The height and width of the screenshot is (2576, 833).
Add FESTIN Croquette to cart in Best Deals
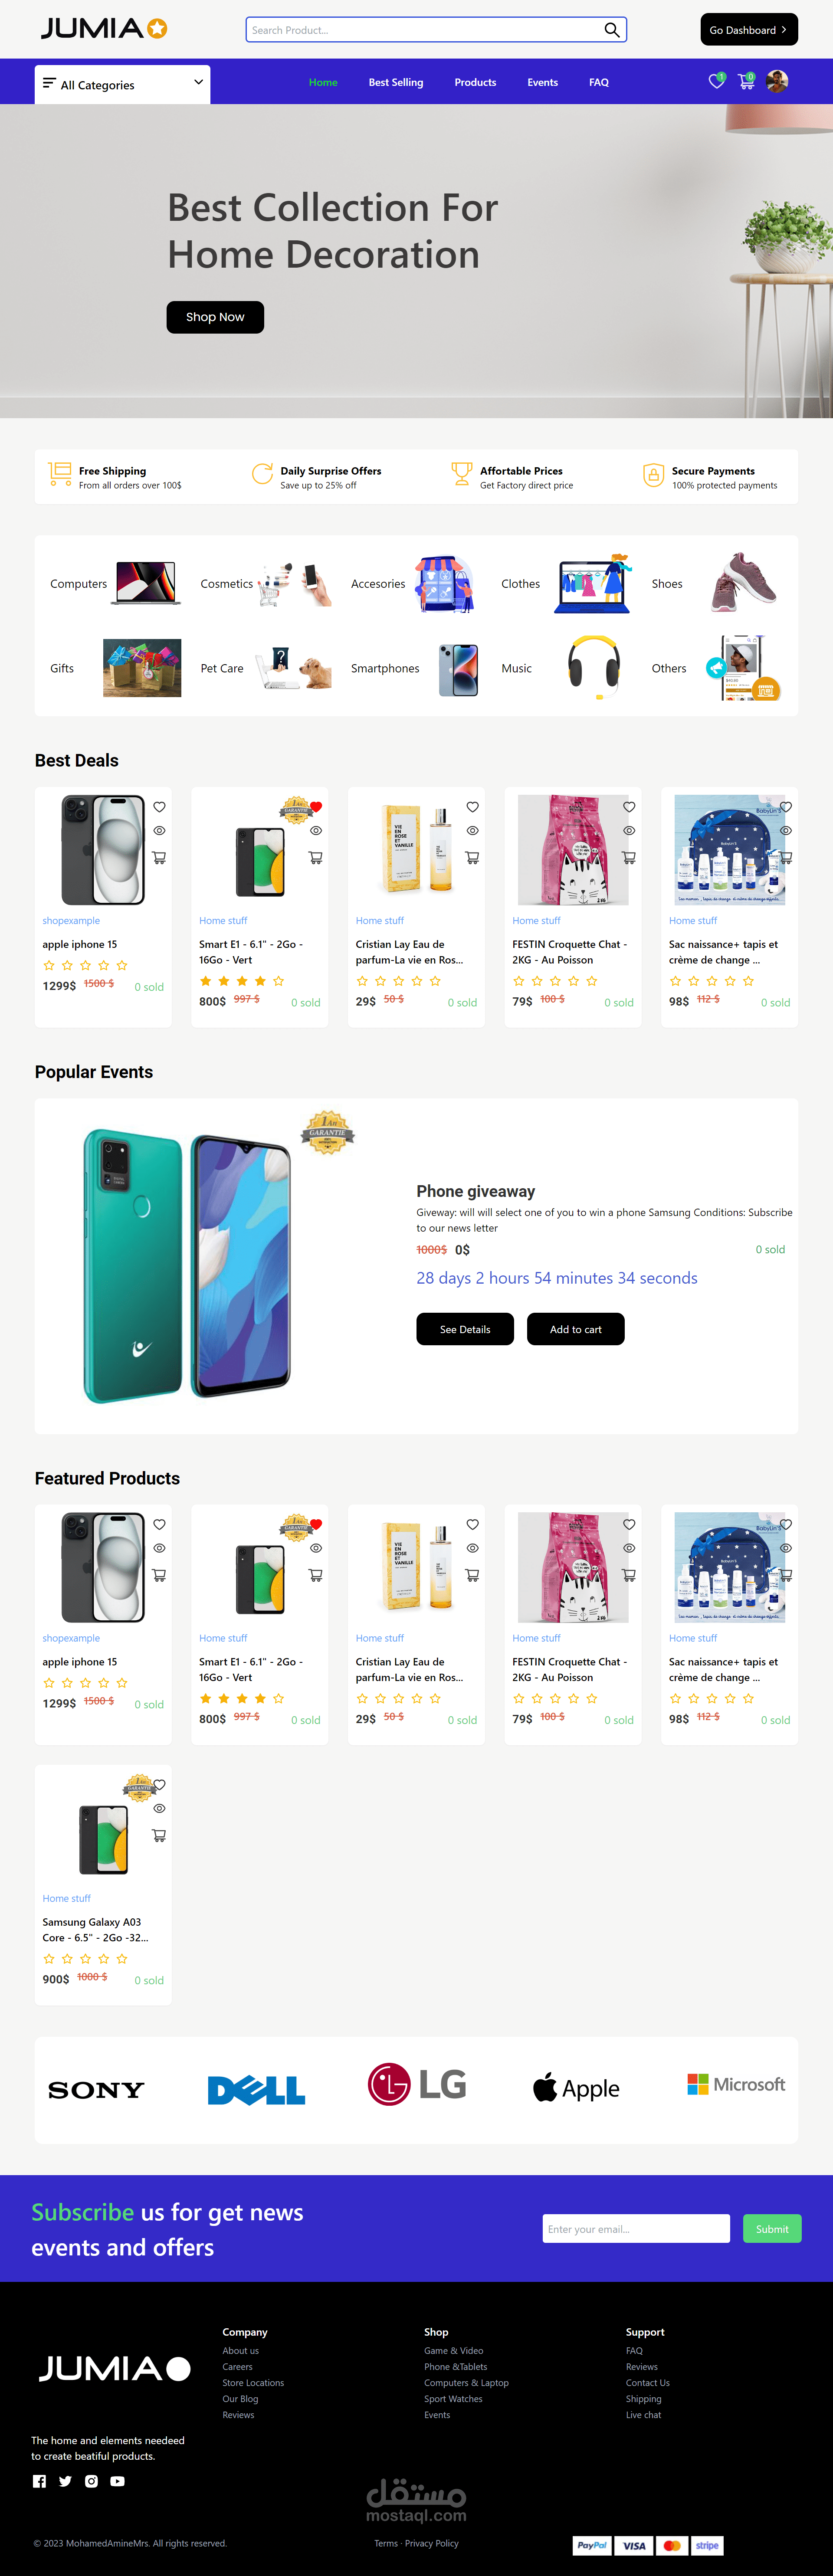tap(629, 857)
